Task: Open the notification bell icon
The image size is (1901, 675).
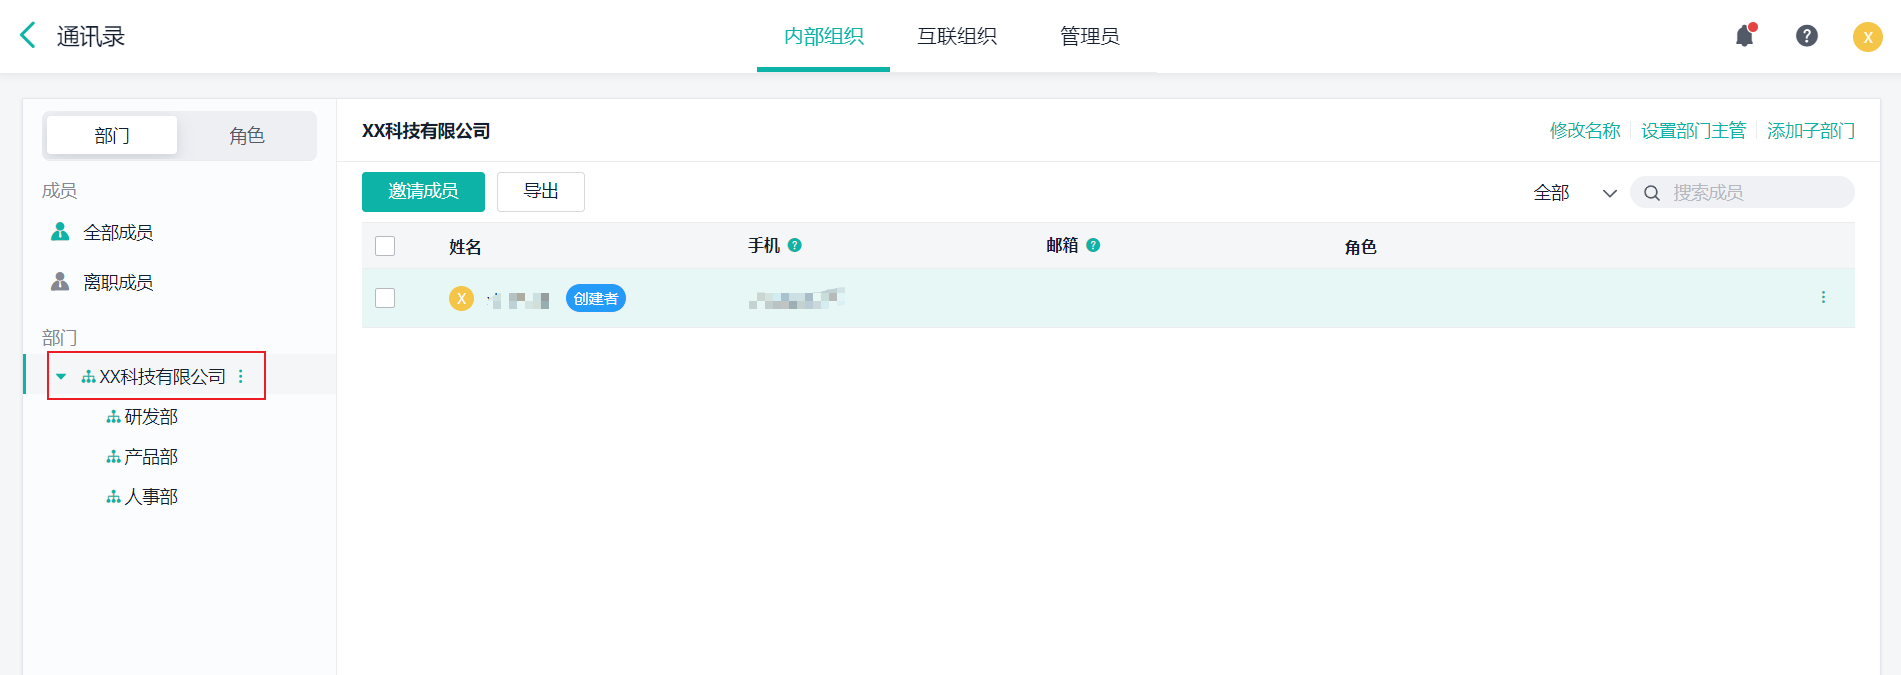Action: 1744,36
